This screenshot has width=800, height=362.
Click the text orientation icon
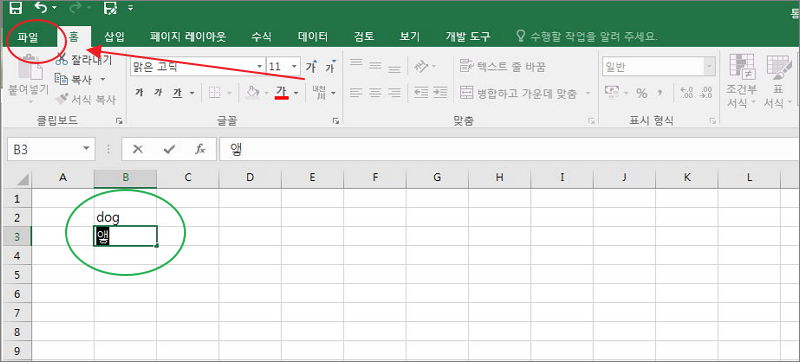(421, 66)
